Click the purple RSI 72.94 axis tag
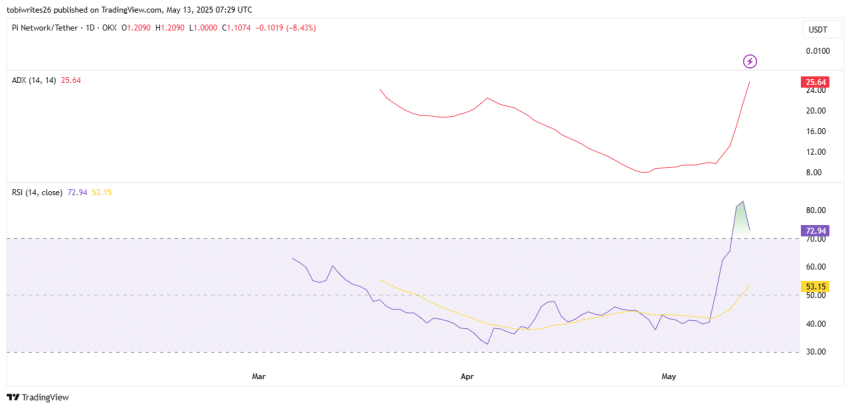Screen dimensions: 850x409 click(x=815, y=231)
